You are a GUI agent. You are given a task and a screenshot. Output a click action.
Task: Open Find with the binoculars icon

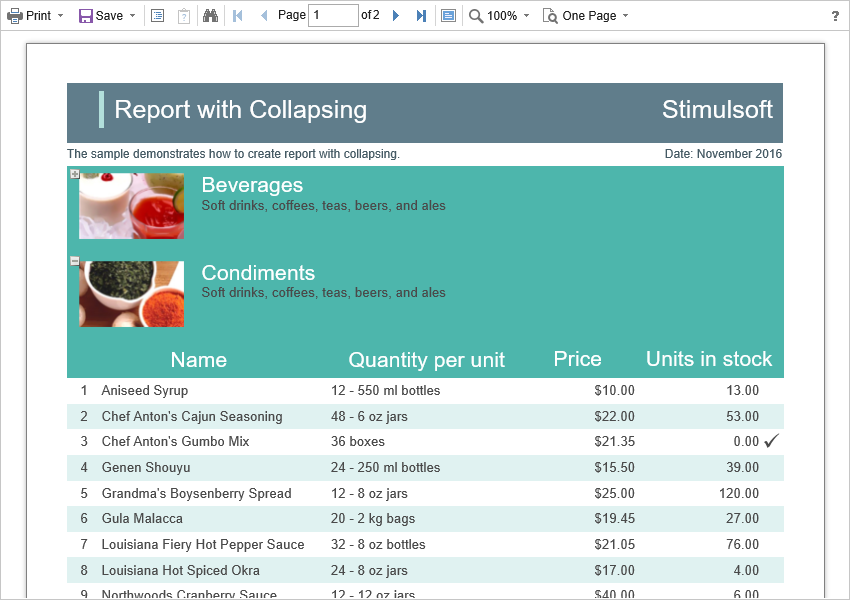(x=210, y=16)
